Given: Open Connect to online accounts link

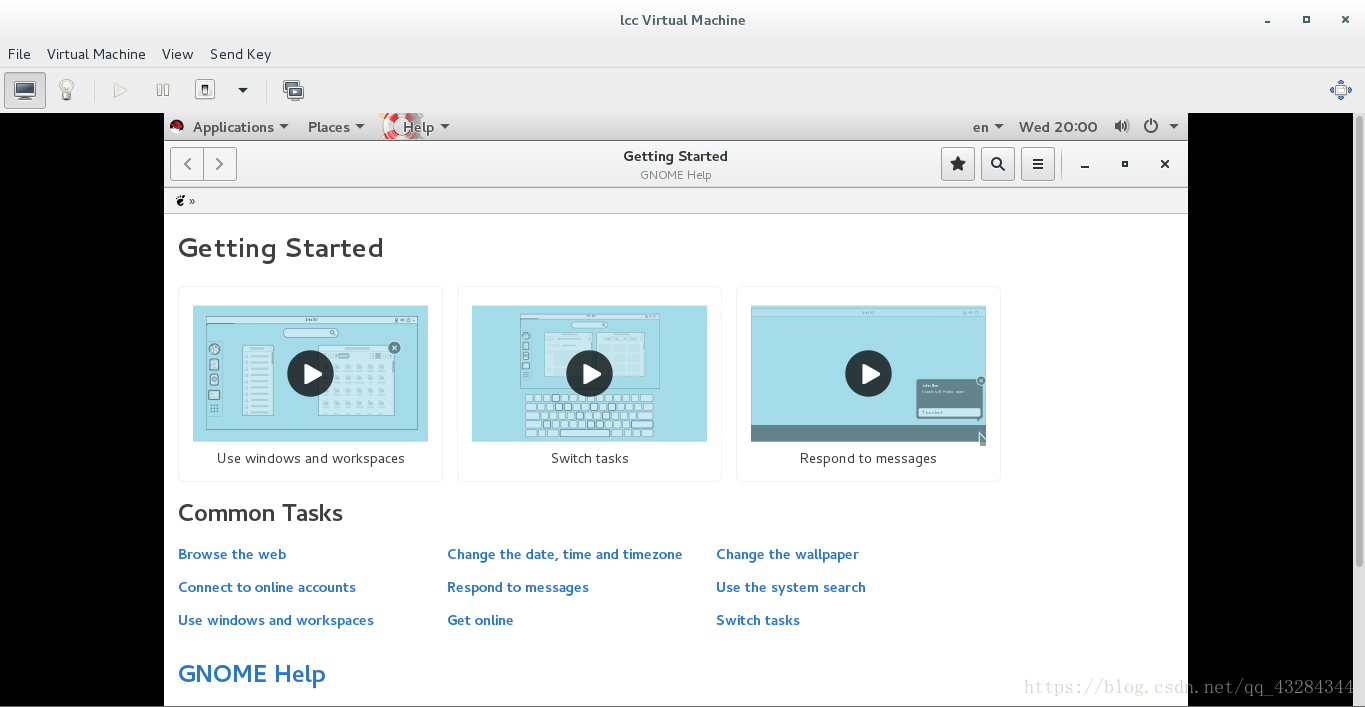Looking at the screenshot, I should tap(267, 588).
